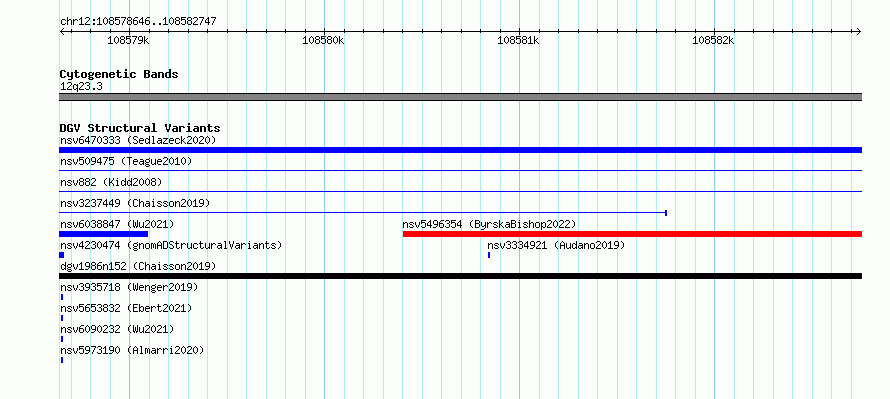Click the 108580k ruler label
The height and width of the screenshot is (399, 890).
(x=324, y=40)
